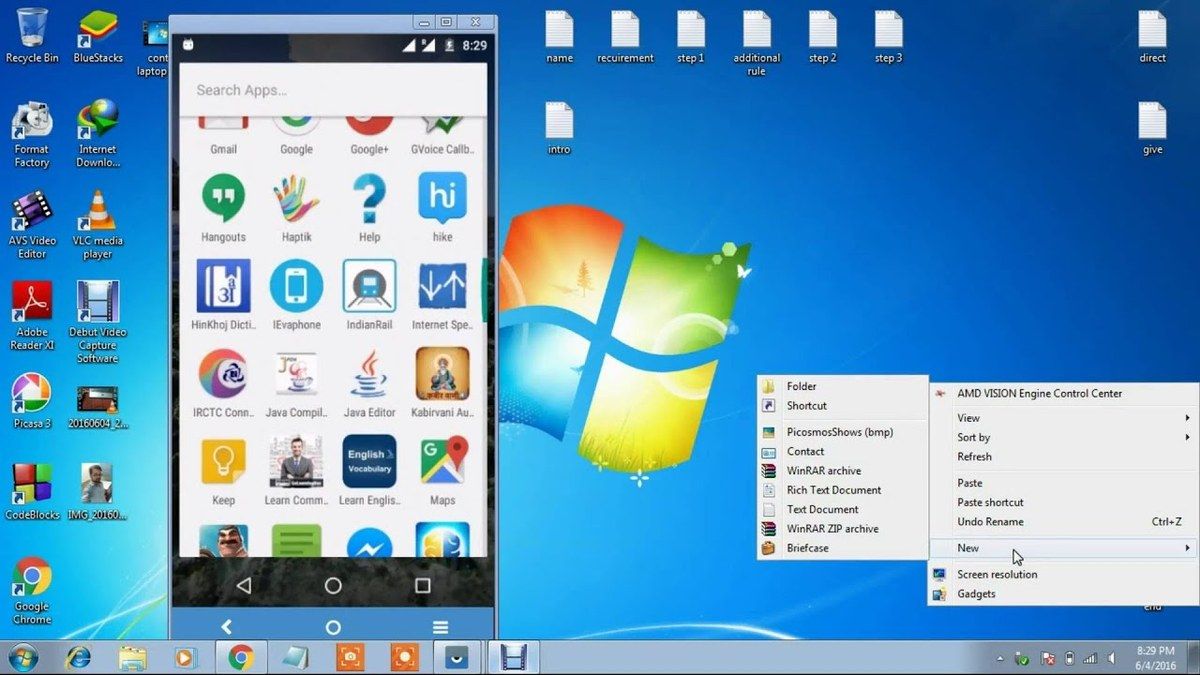1200x675 pixels.
Task: Expand the View submenu in context menu
Action: click(1064, 418)
